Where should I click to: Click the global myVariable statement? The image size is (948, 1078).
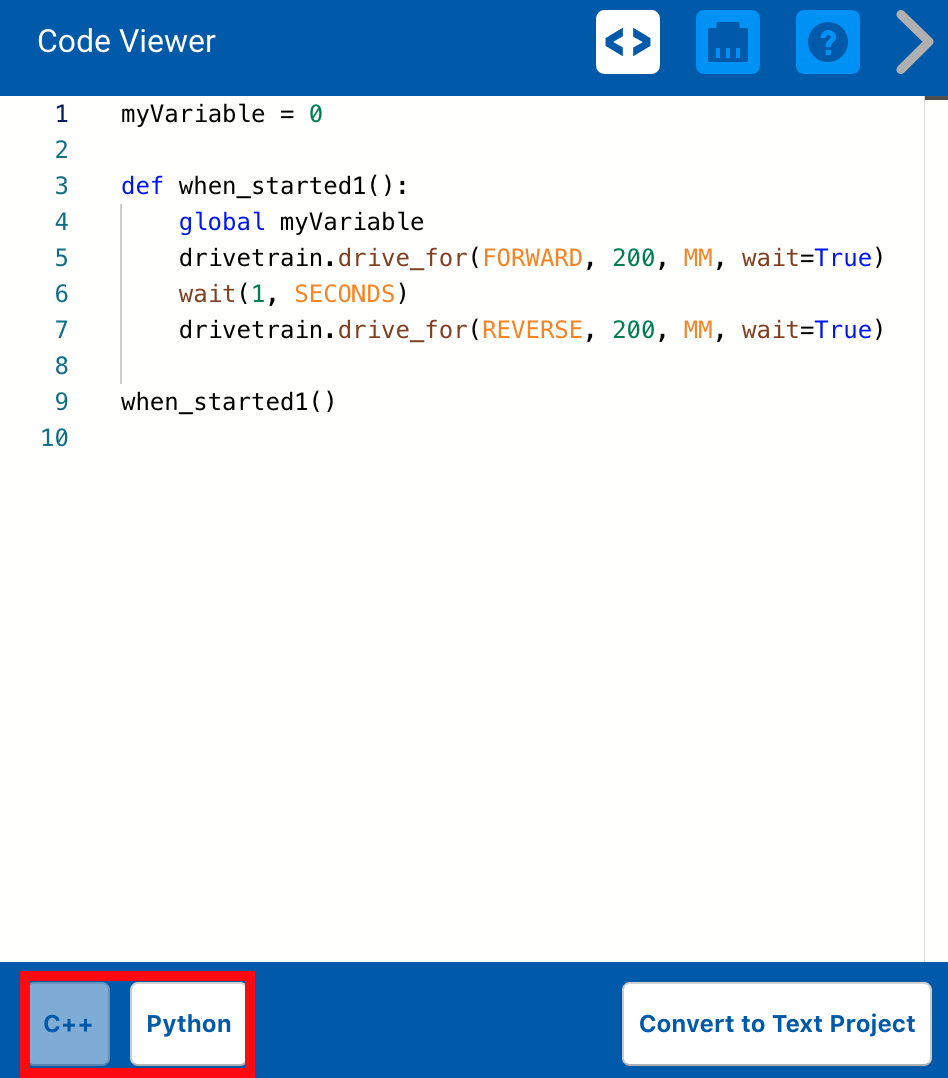pos(300,221)
